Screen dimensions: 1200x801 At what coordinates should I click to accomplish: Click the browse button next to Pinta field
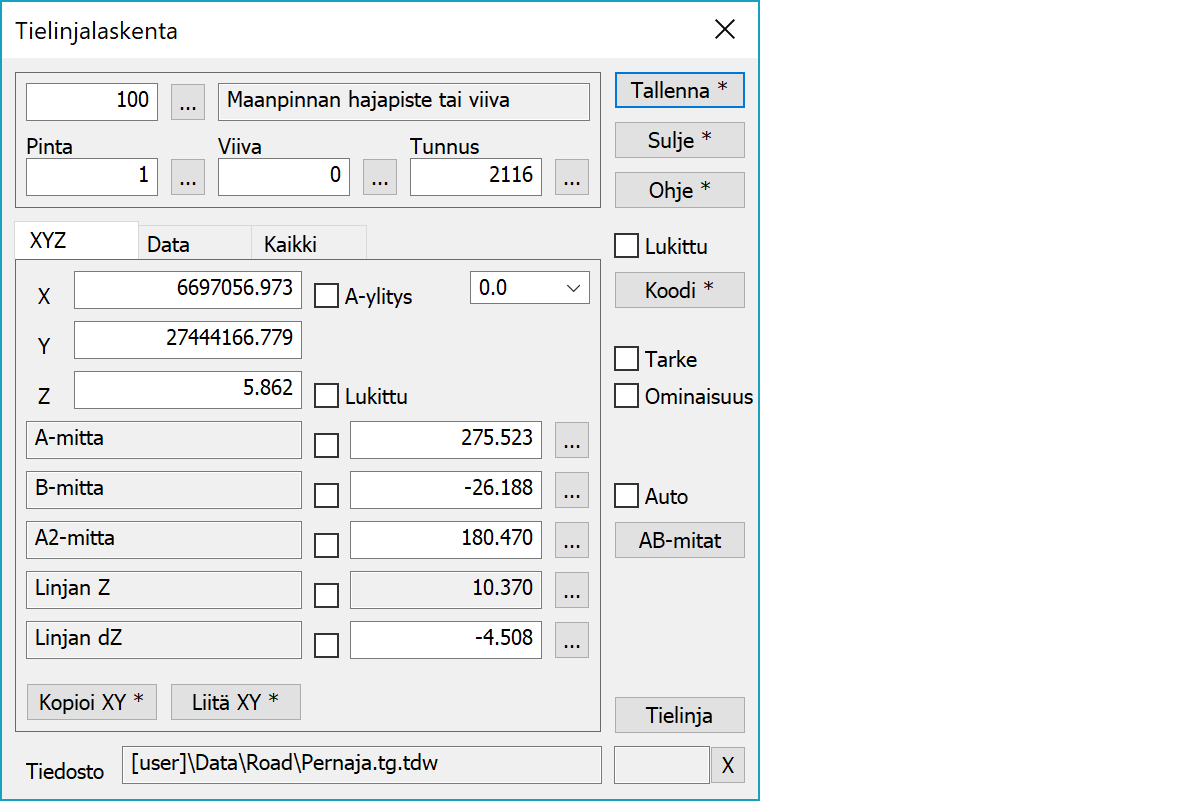tap(188, 177)
